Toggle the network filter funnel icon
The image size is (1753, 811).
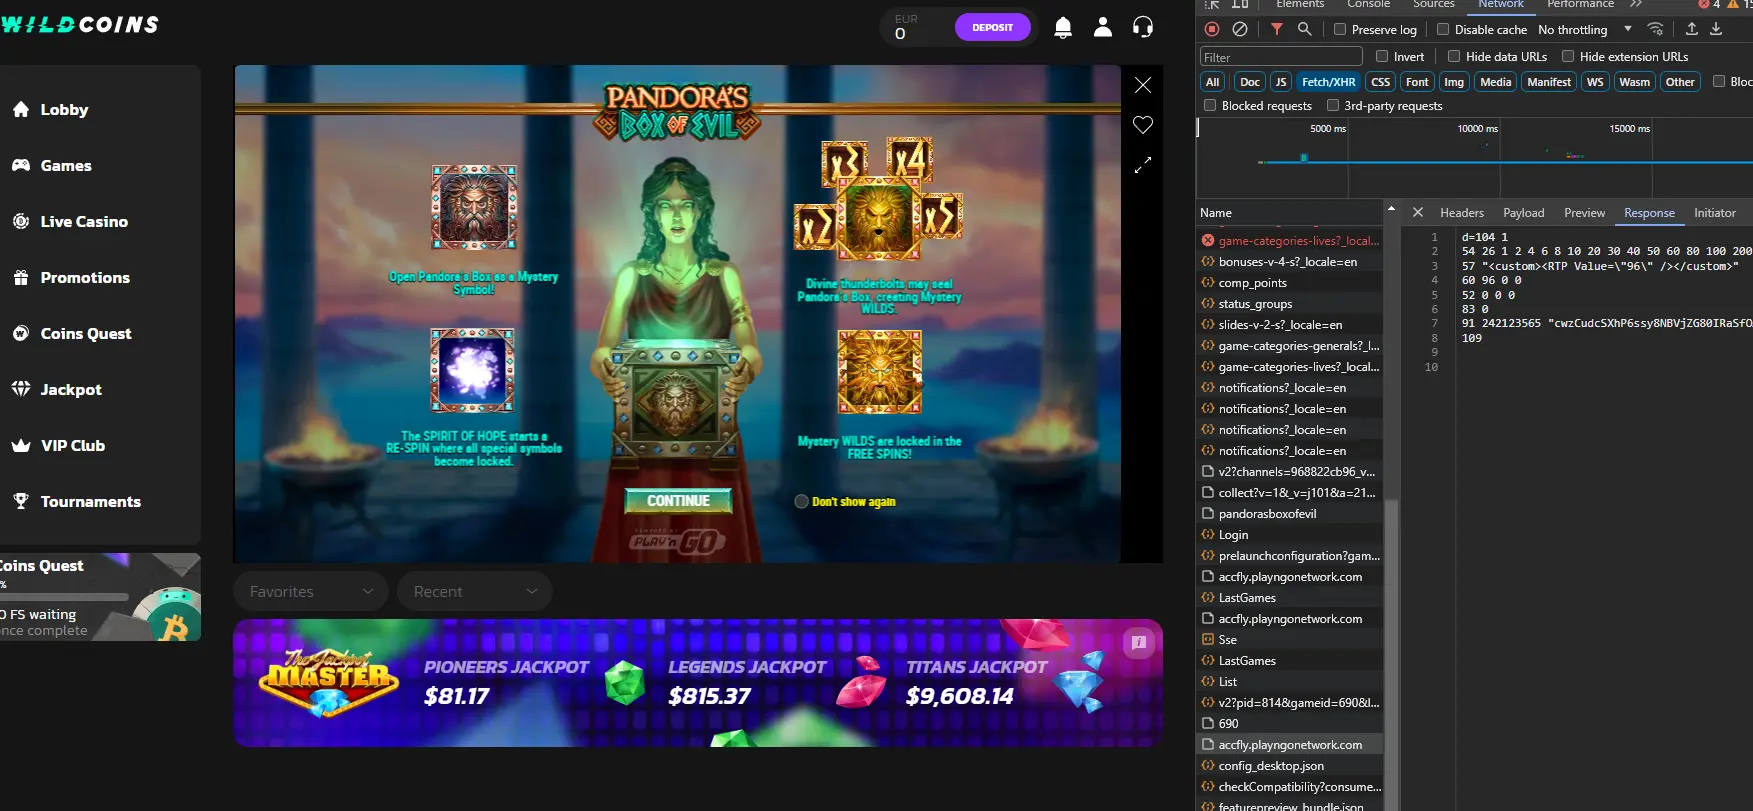1277,29
